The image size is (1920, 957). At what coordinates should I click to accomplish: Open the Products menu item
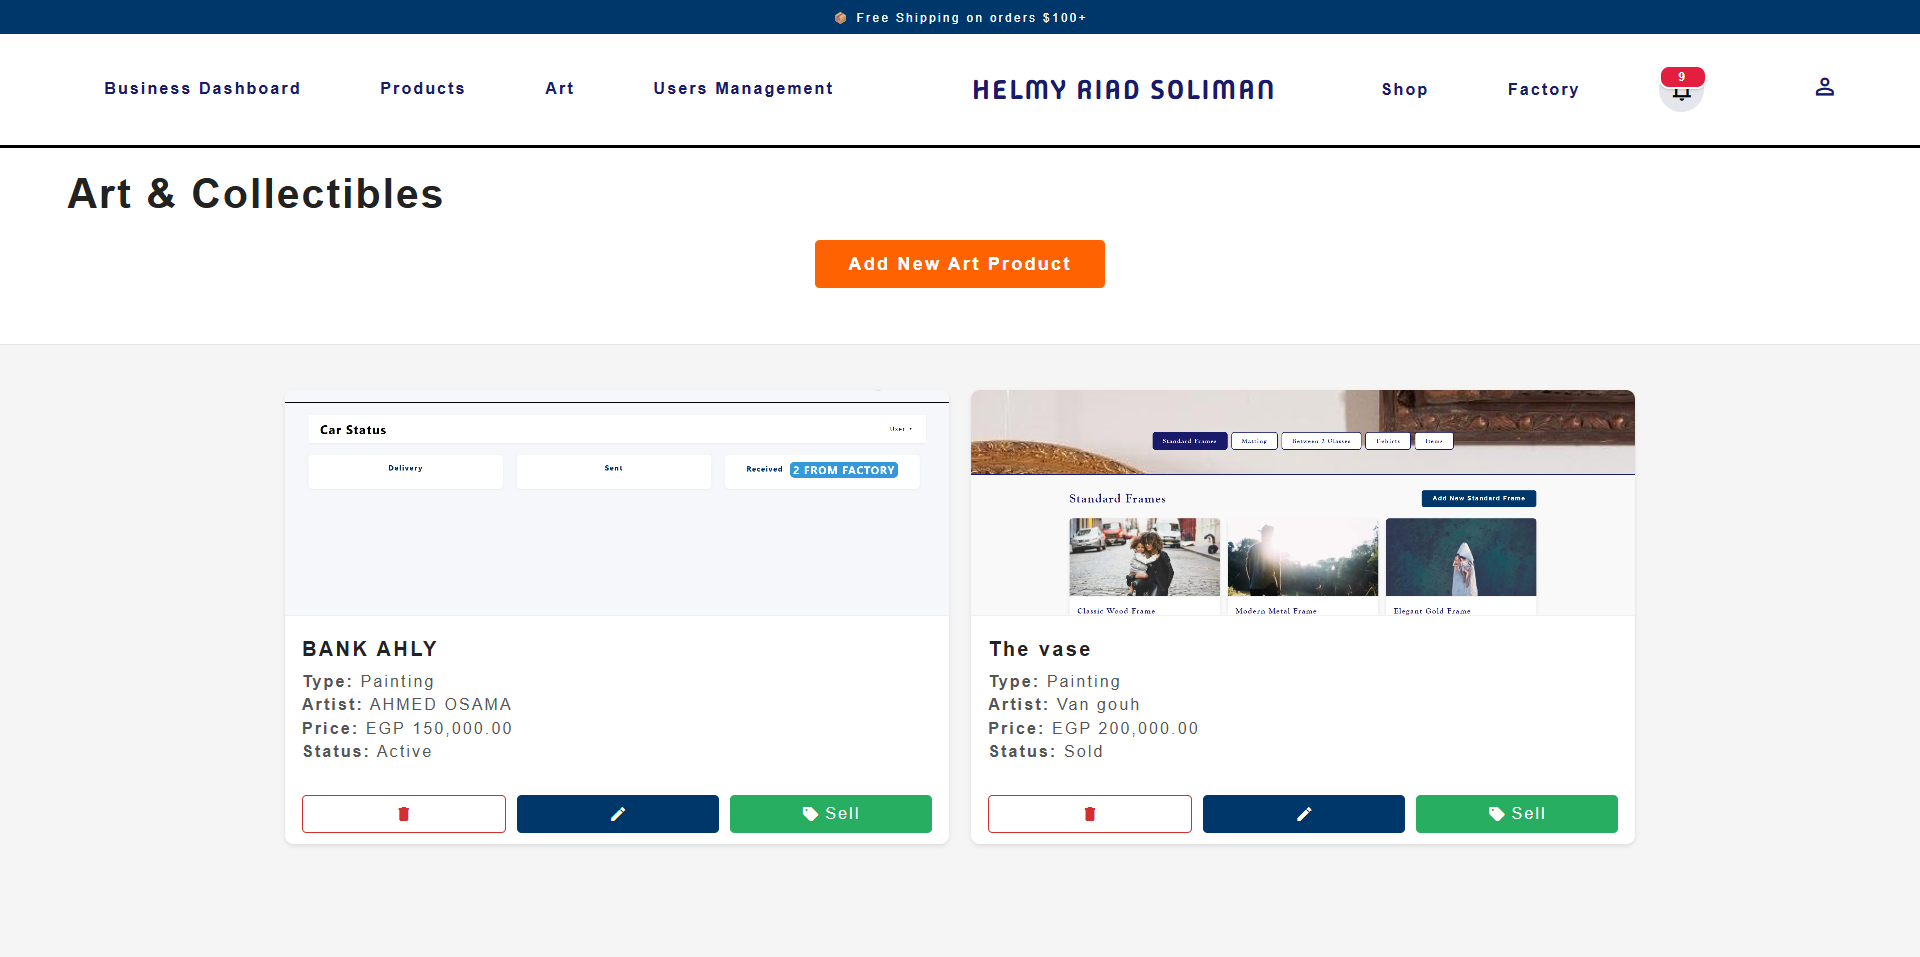click(422, 88)
